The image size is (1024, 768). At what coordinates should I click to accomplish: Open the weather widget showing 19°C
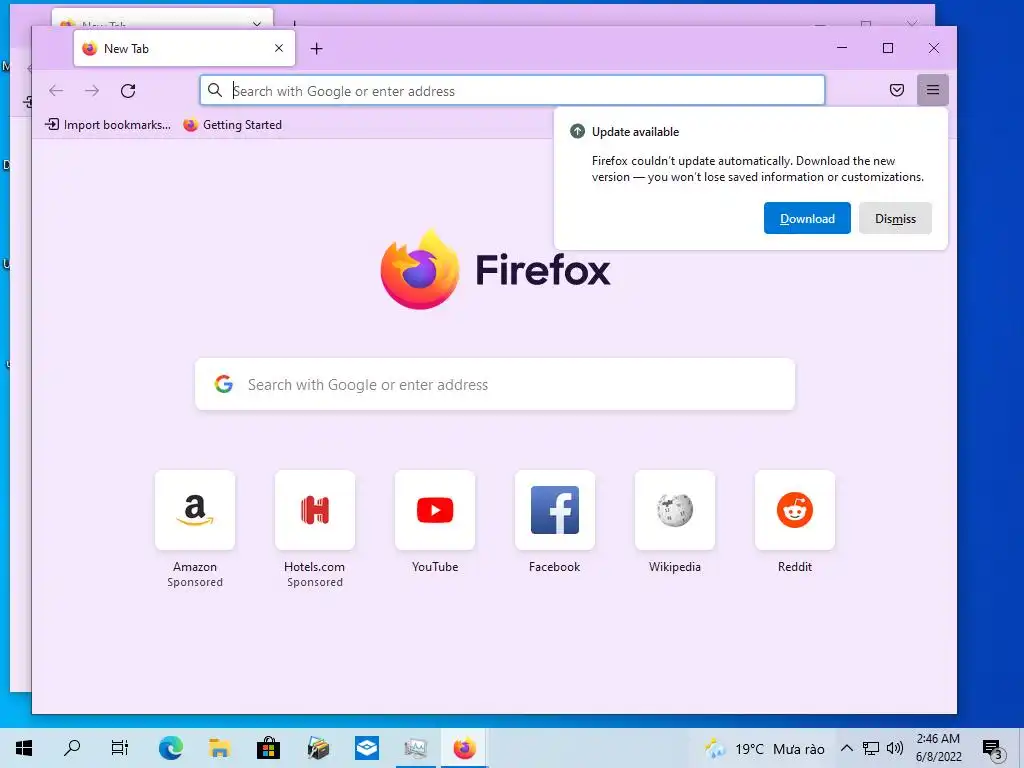point(765,748)
